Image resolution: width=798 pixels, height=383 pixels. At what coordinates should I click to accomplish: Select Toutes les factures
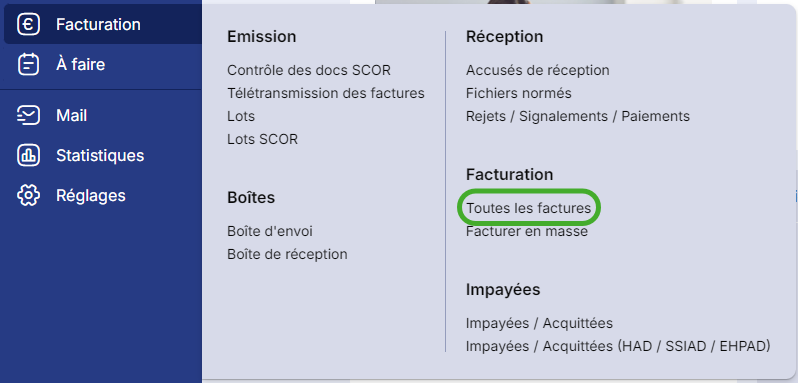click(528, 208)
